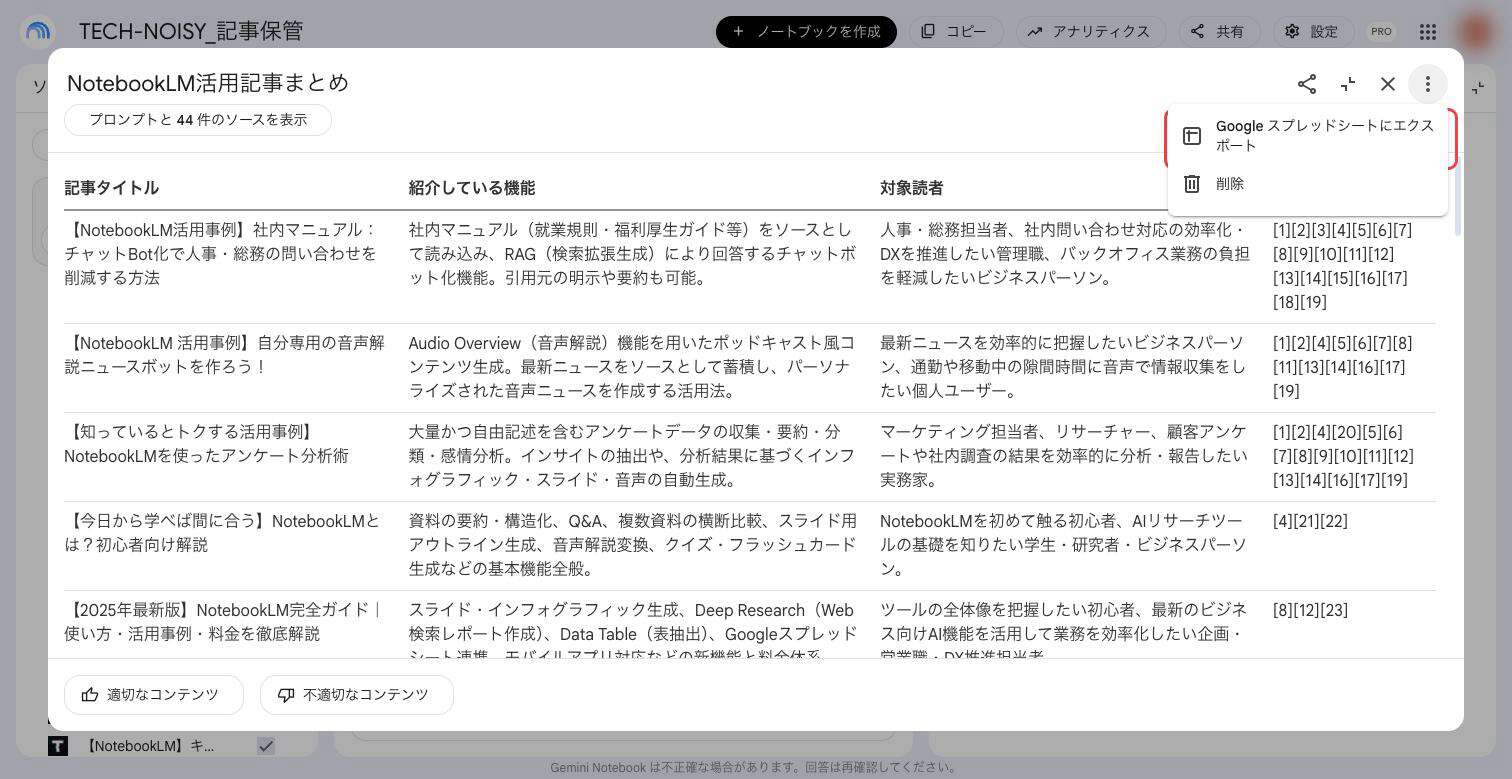This screenshot has height=779, width=1512.
Task: Click the 2025年最新版 NotebookLM完全ガイド title cell
Action: tap(225, 622)
